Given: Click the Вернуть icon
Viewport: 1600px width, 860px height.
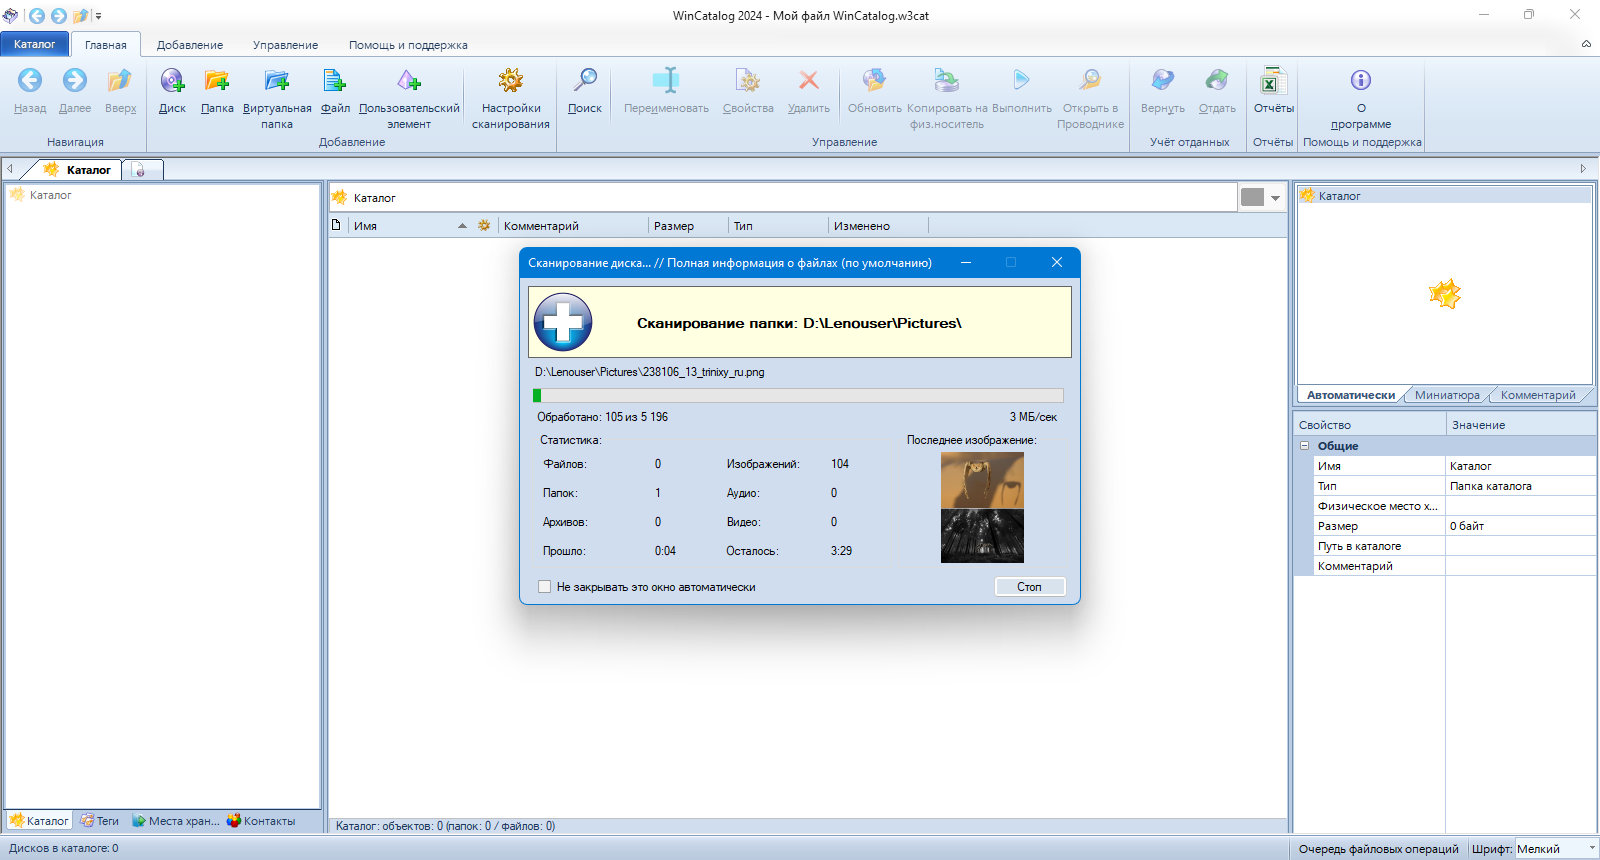Looking at the screenshot, I should point(1163,81).
